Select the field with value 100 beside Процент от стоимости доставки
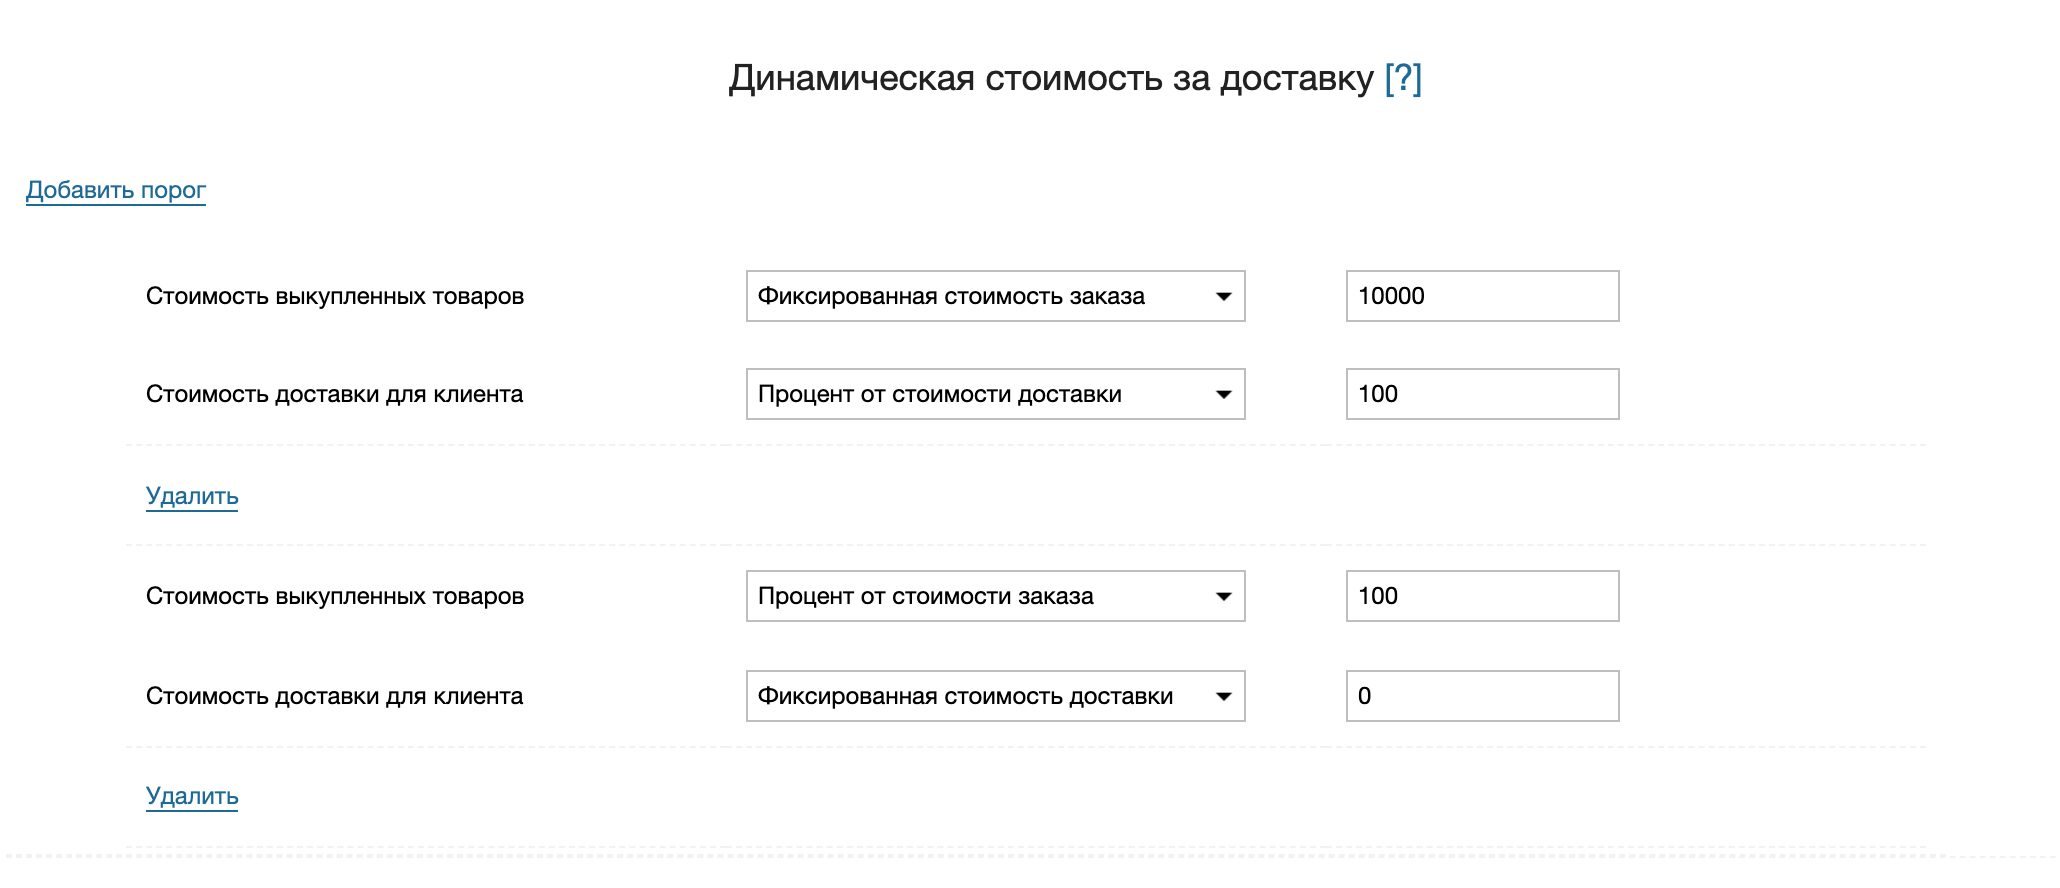This screenshot has height=888, width=2060. tap(1482, 394)
